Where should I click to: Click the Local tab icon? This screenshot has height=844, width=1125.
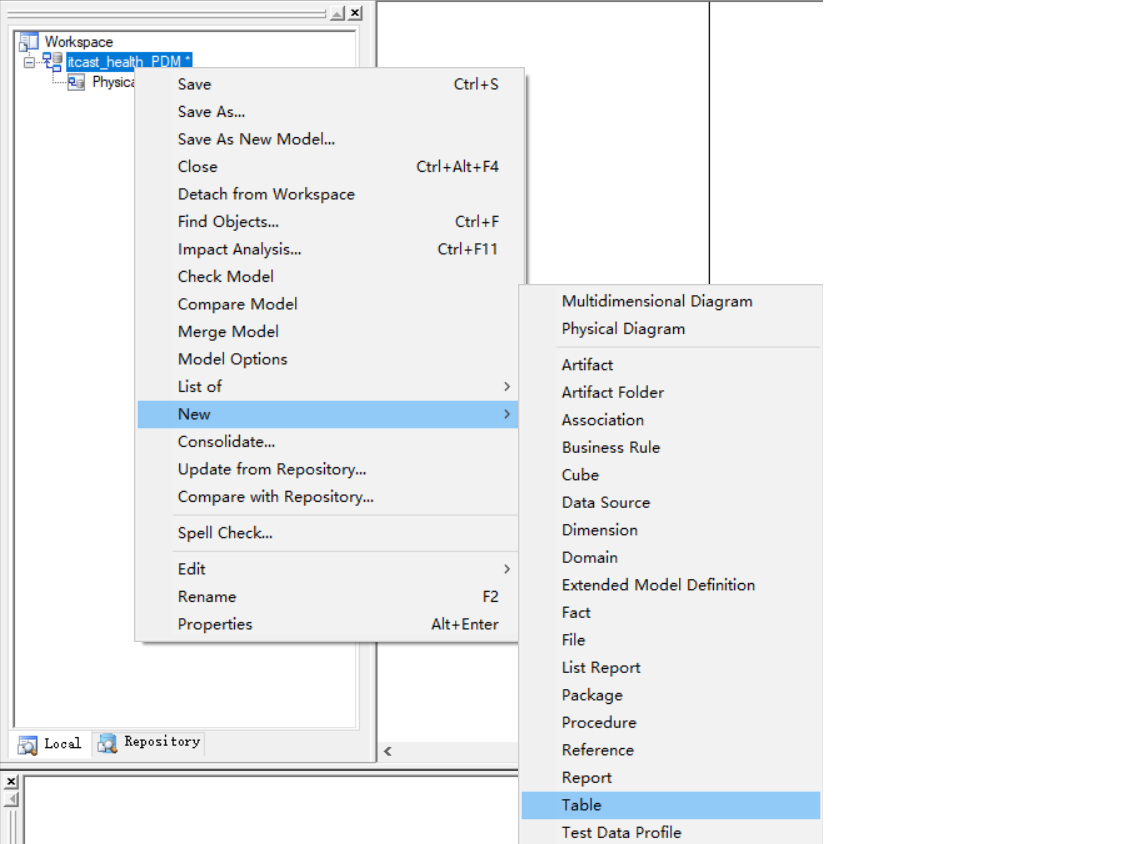point(28,745)
